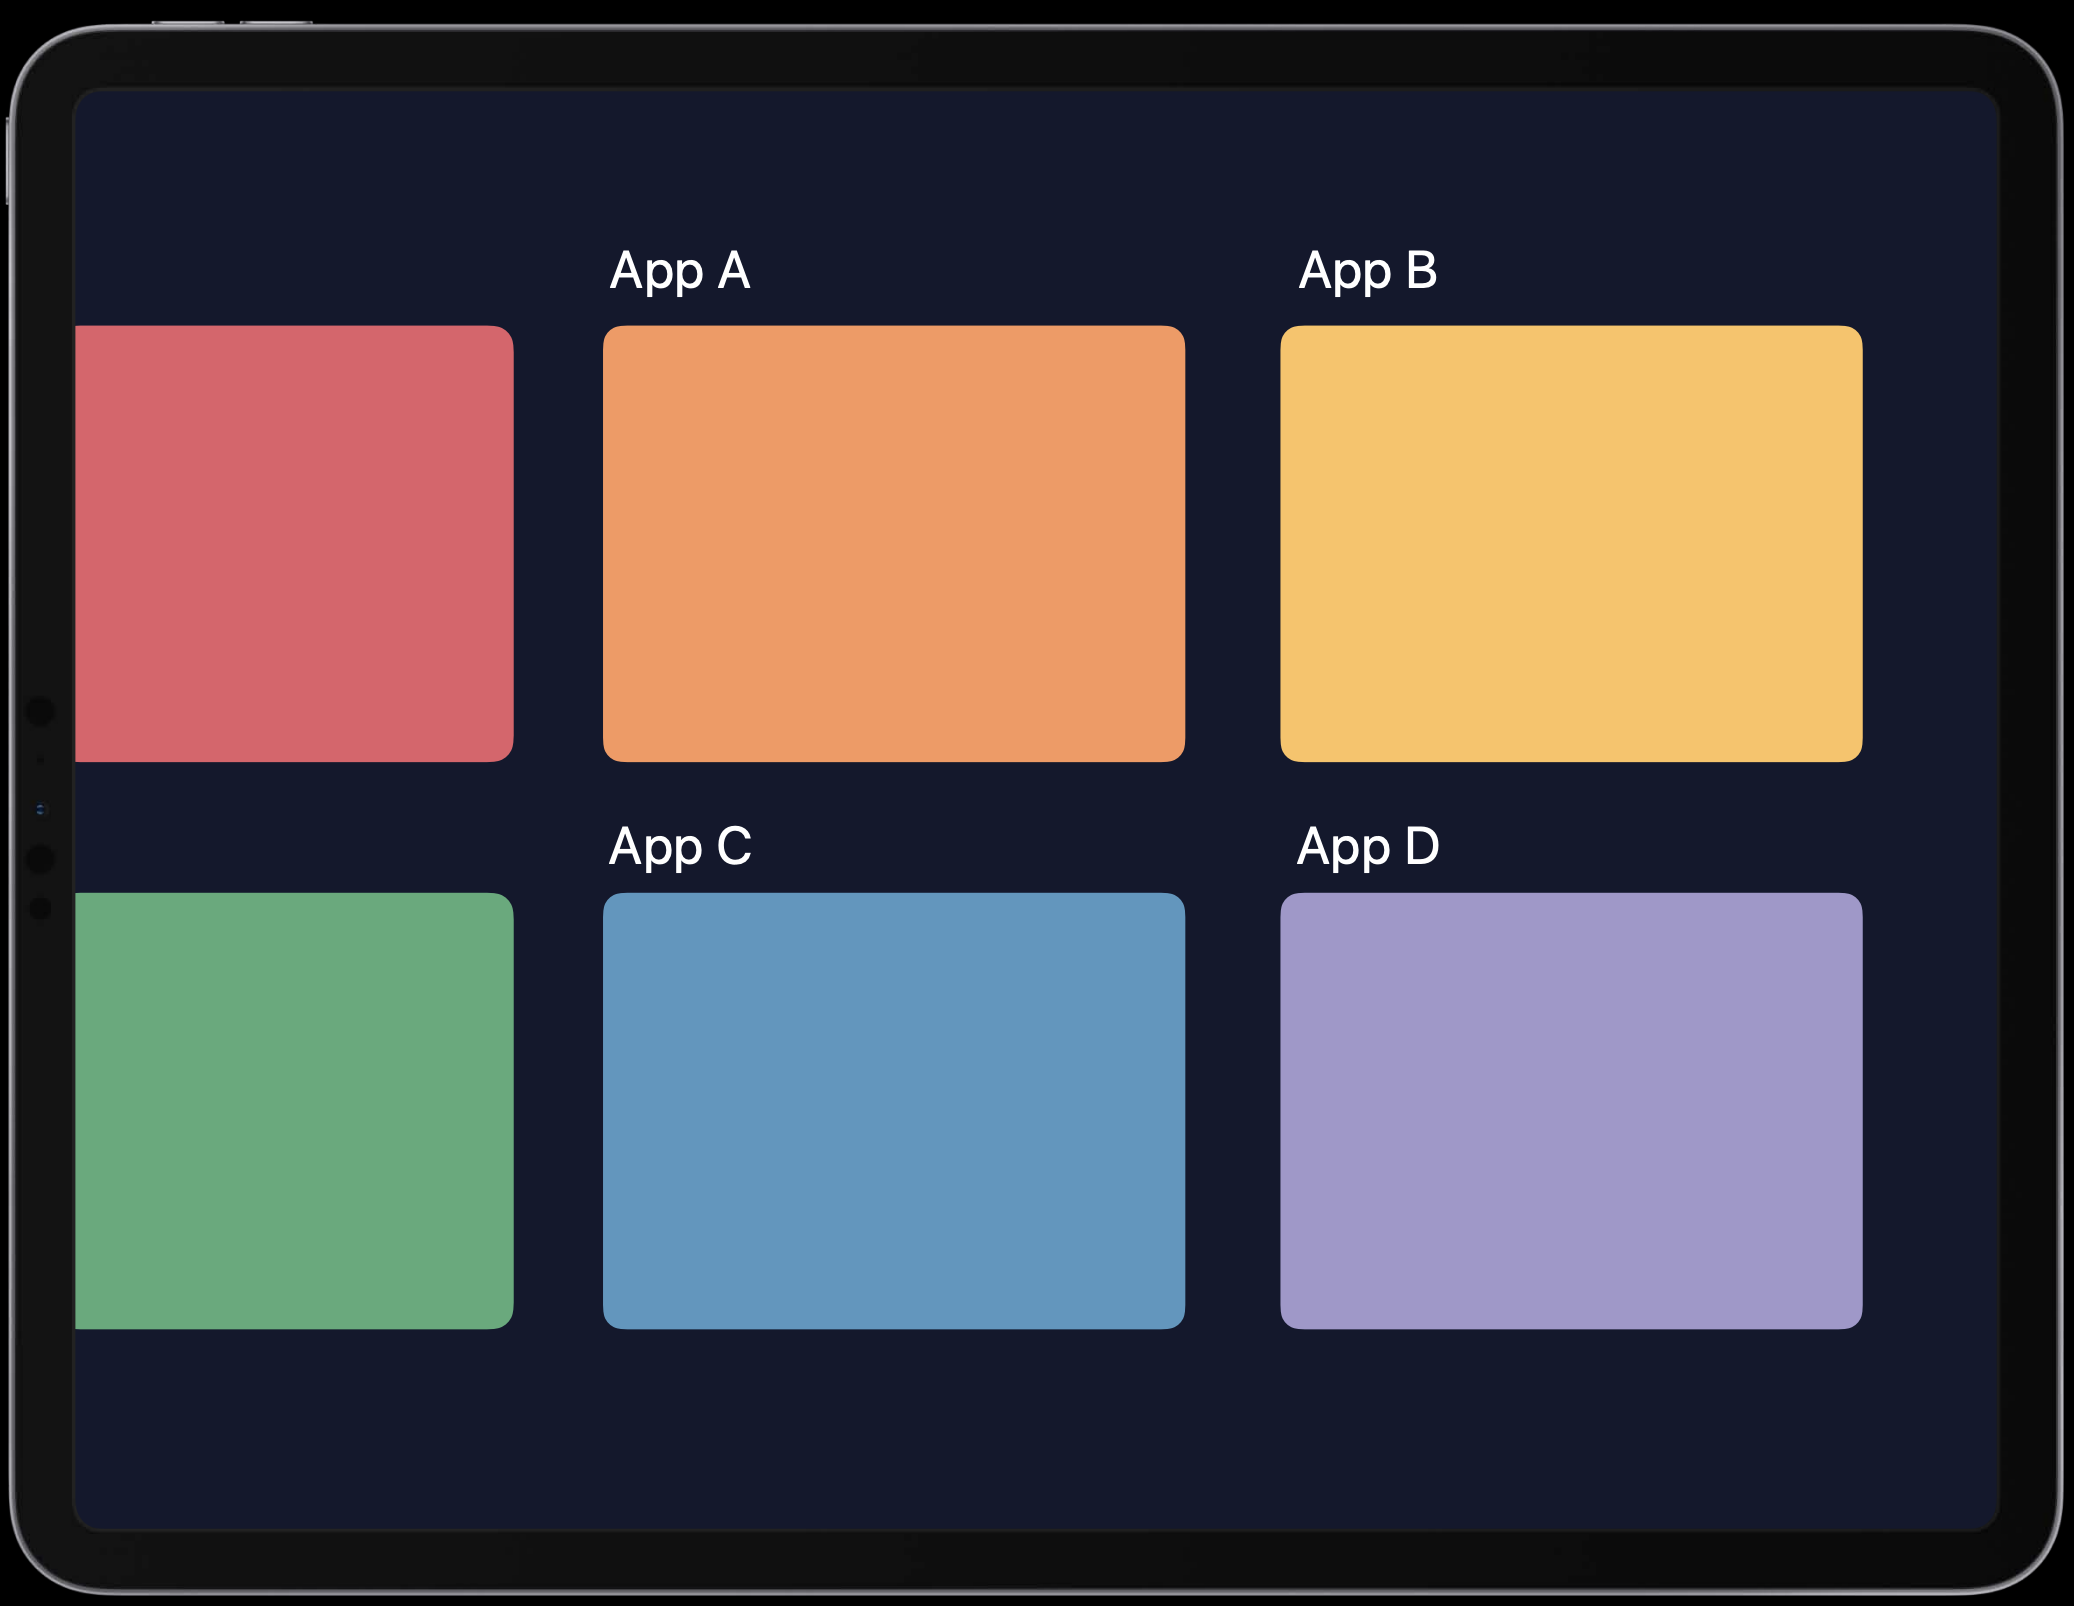Tap the App A title label
Image resolution: width=2074 pixels, height=1606 pixels.
coord(680,271)
